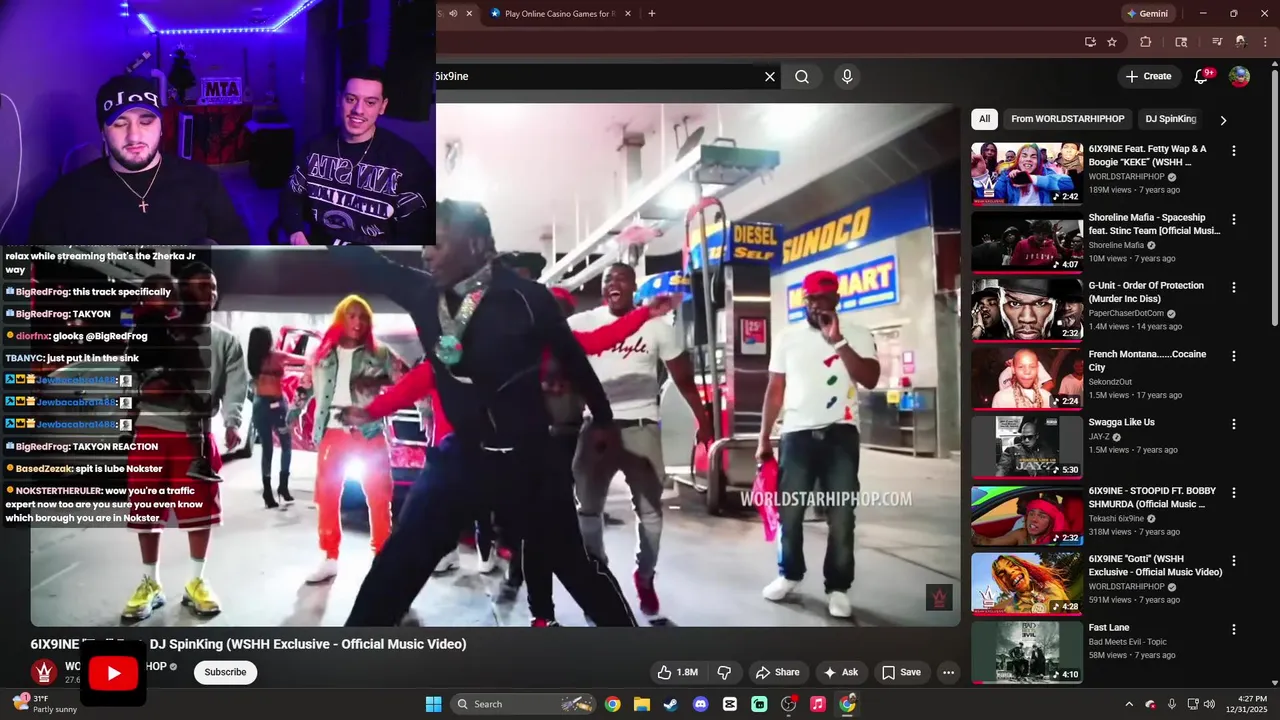
Task: Open options for French Montana Cocaine City
Action: pos(1234,356)
